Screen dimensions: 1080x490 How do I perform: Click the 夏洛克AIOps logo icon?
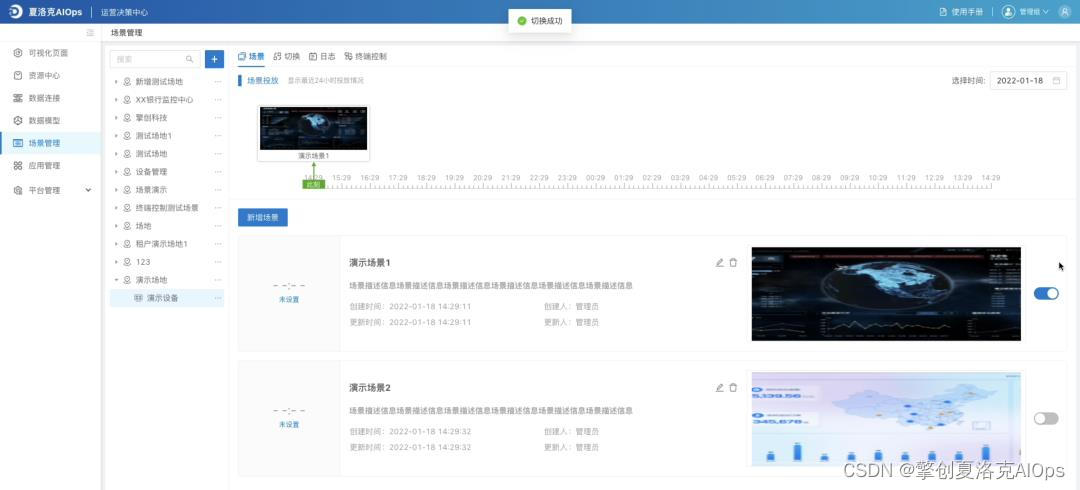point(15,12)
